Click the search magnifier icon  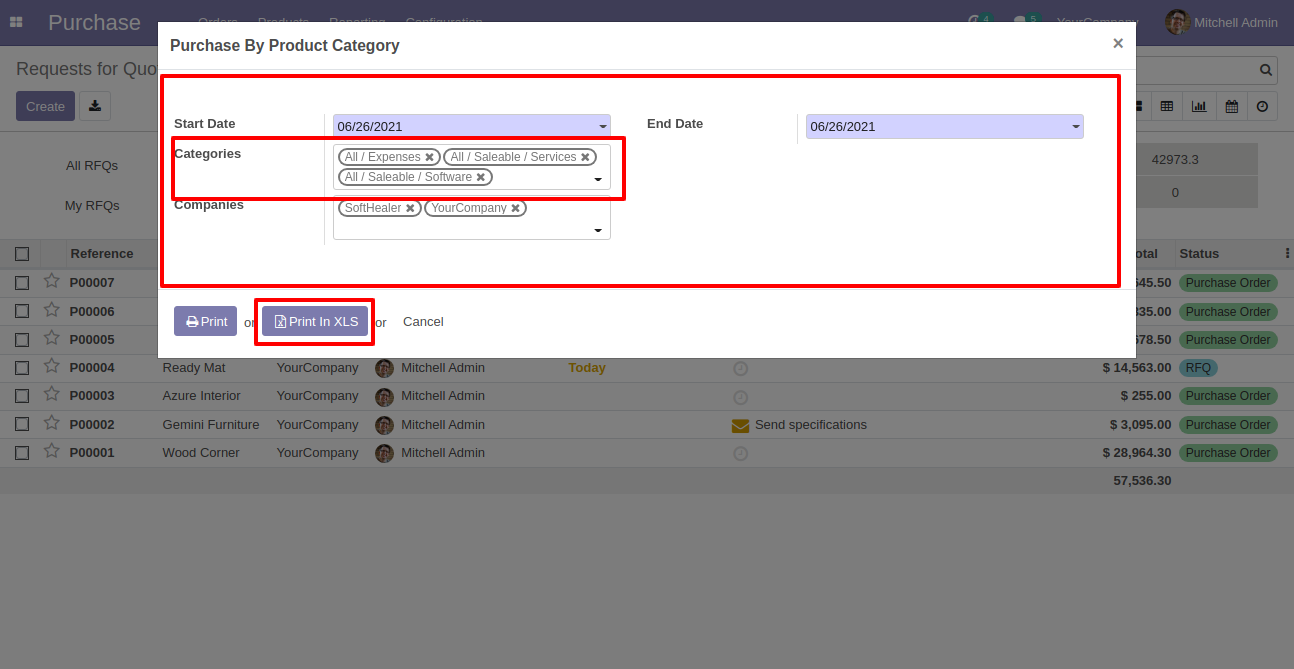coord(1266,70)
